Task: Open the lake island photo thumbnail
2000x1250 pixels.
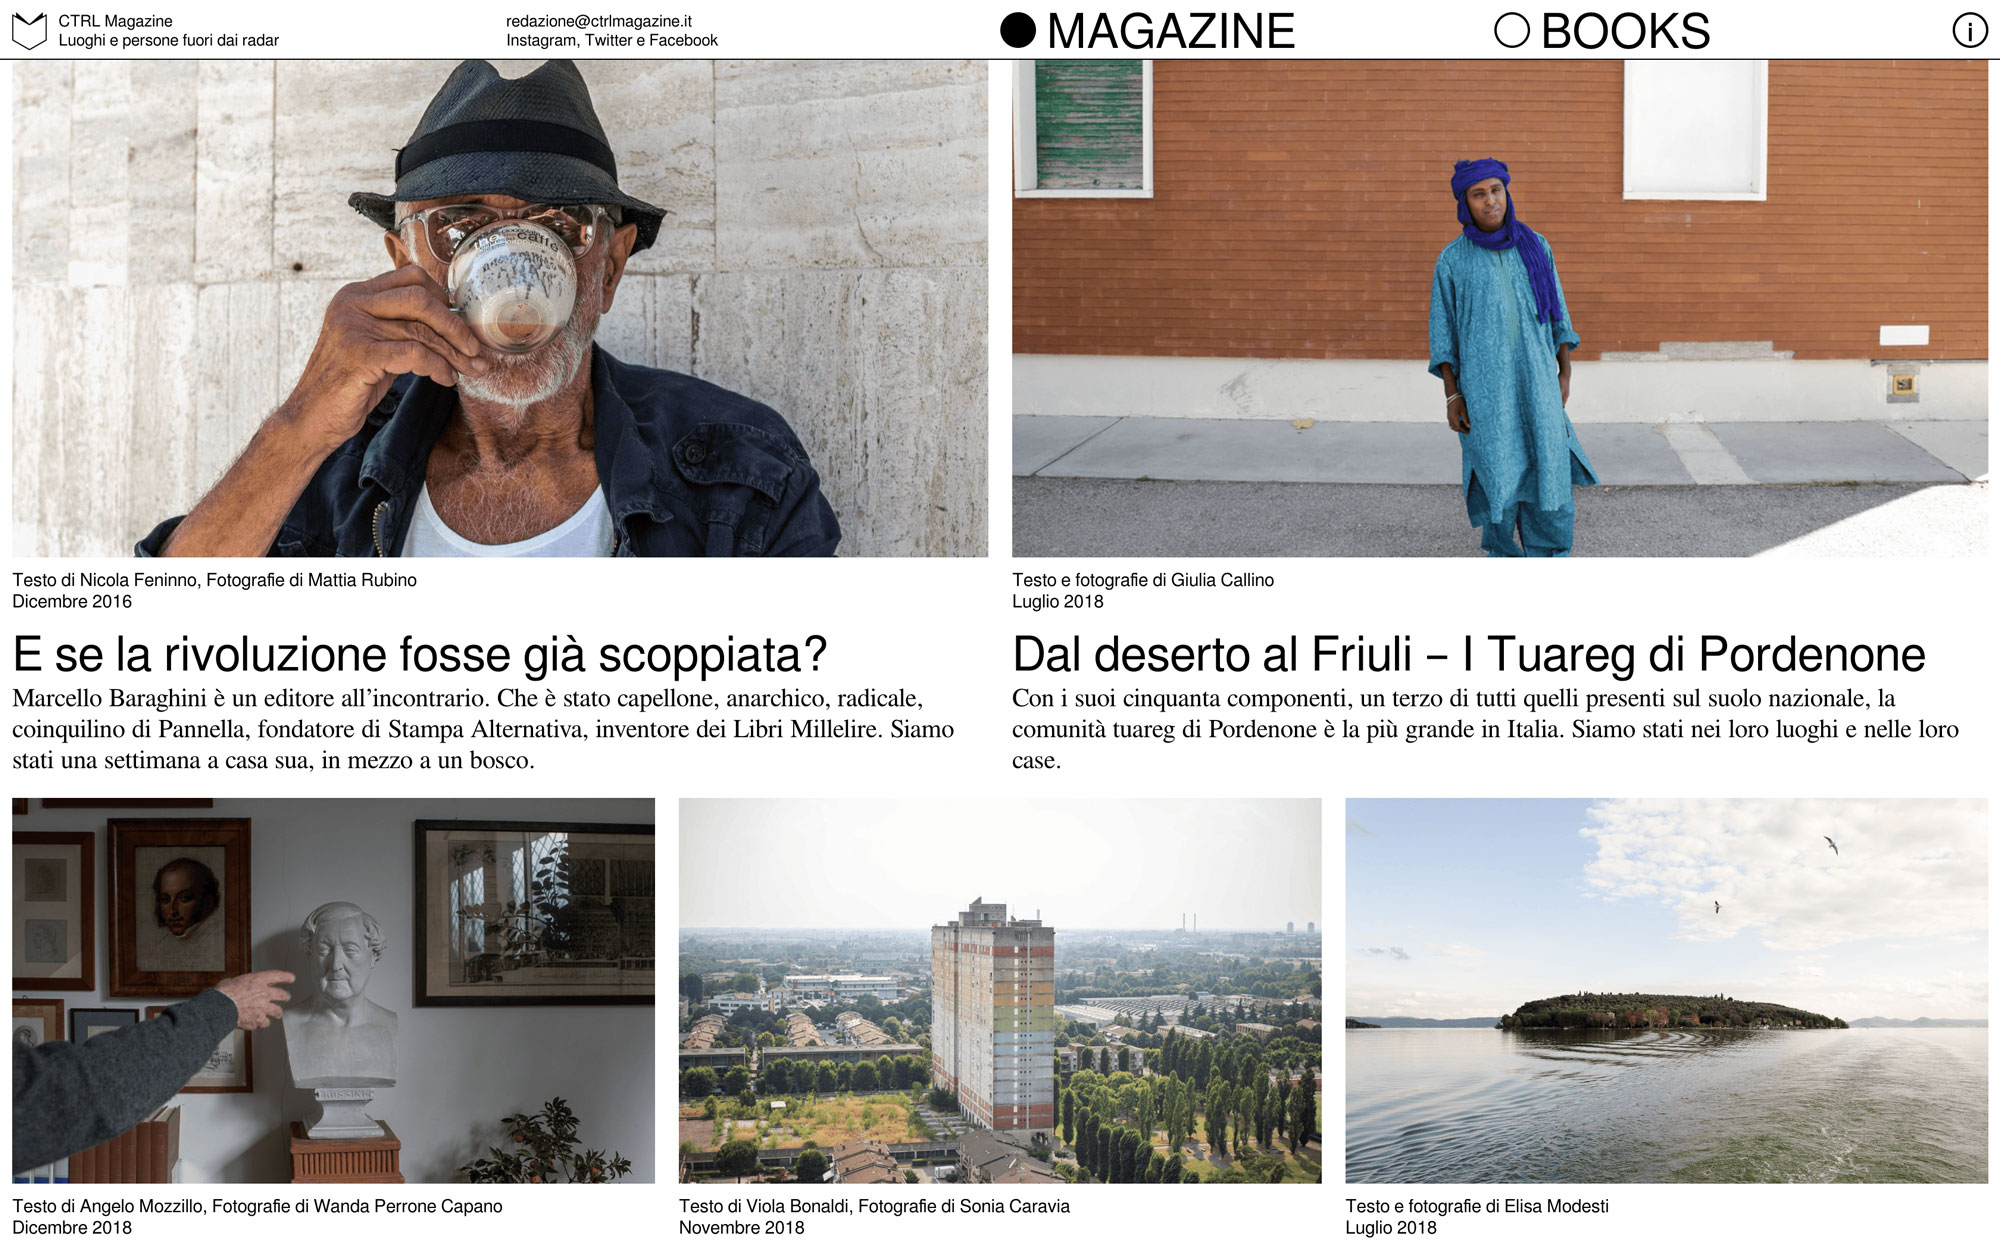Action: 1667,990
